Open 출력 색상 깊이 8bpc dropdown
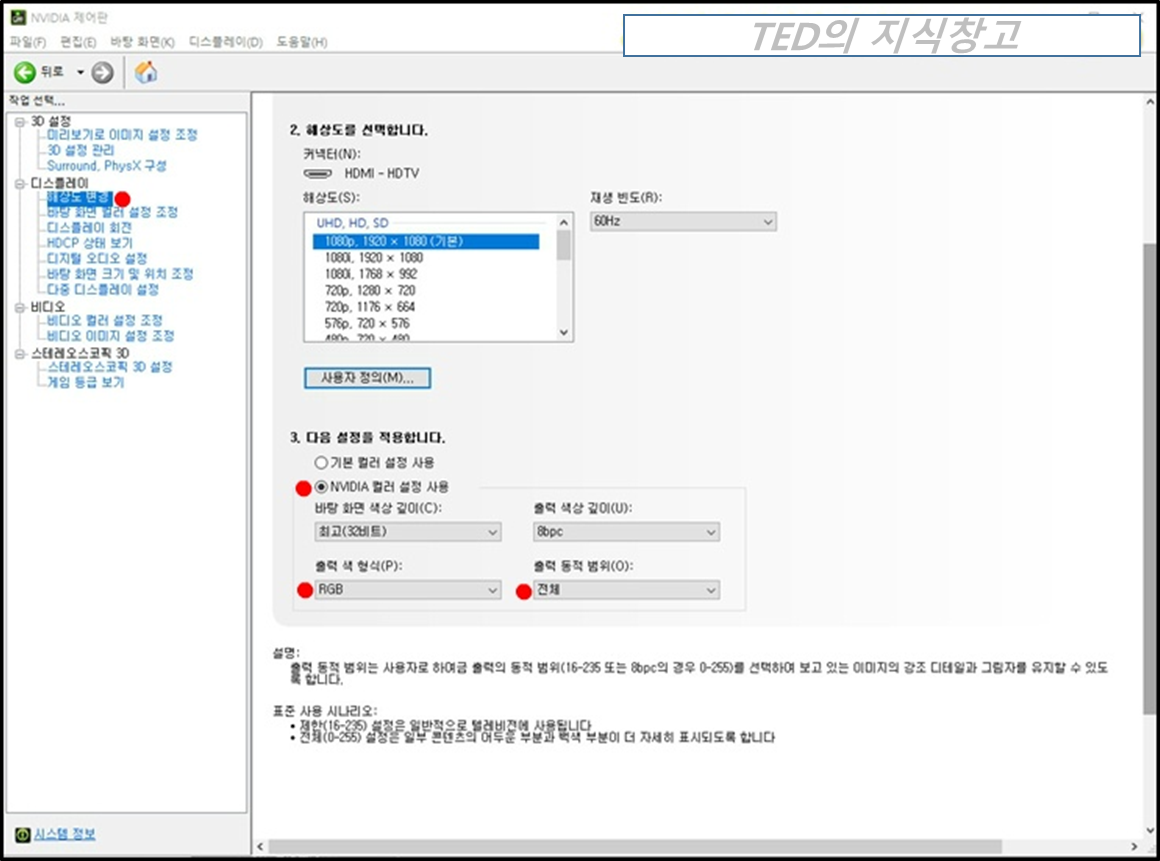Viewport: 1160px width, 861px height. pos(627,532)
